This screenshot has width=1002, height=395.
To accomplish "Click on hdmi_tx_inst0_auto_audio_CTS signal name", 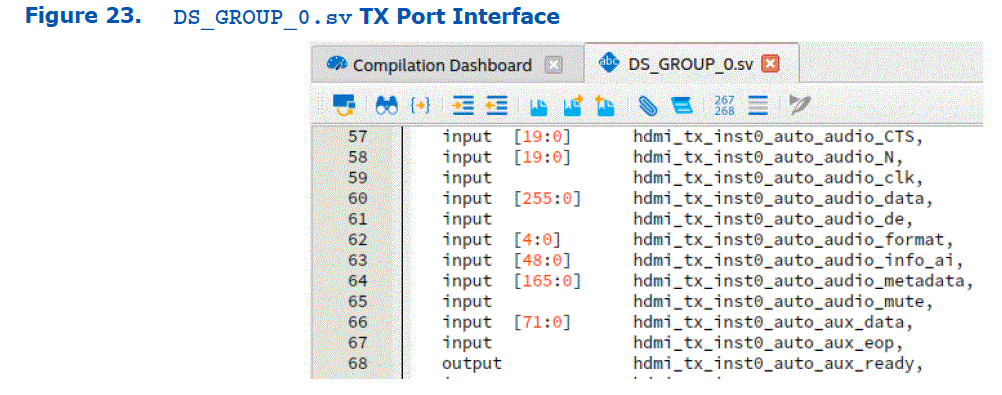I will tap(776, 137).
